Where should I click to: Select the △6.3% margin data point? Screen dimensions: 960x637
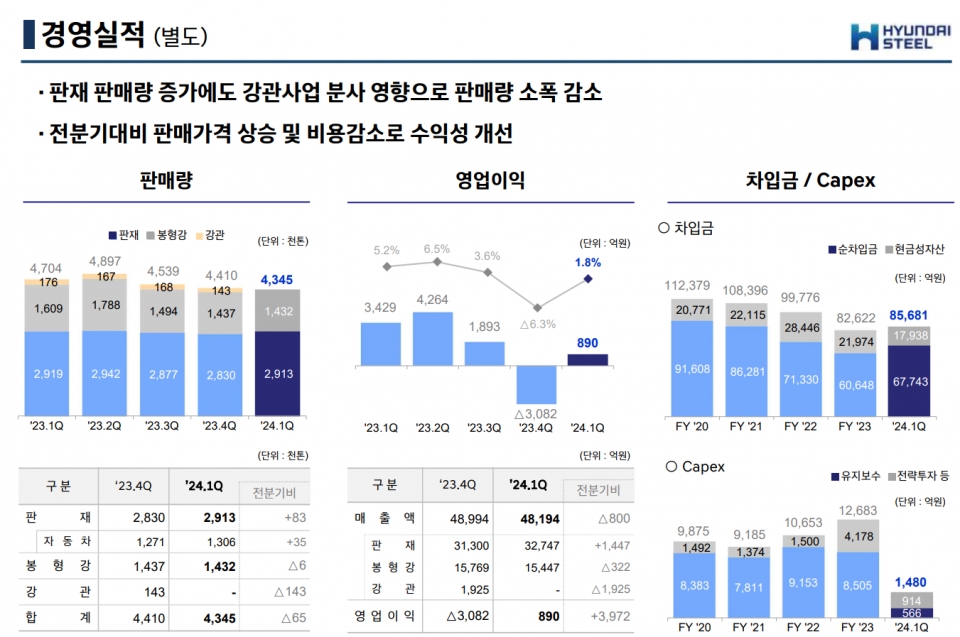click(538, 308)
